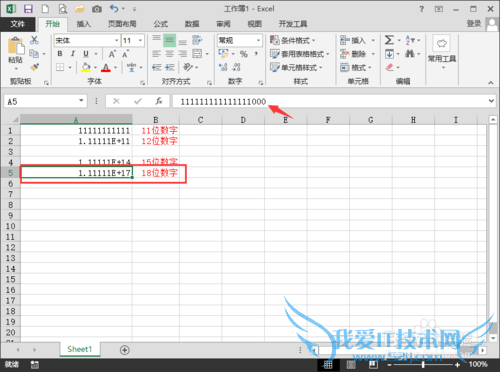Click the Save icon in quick access toolbar
Viewport: 500px width, 372px height.
(28, 9)
